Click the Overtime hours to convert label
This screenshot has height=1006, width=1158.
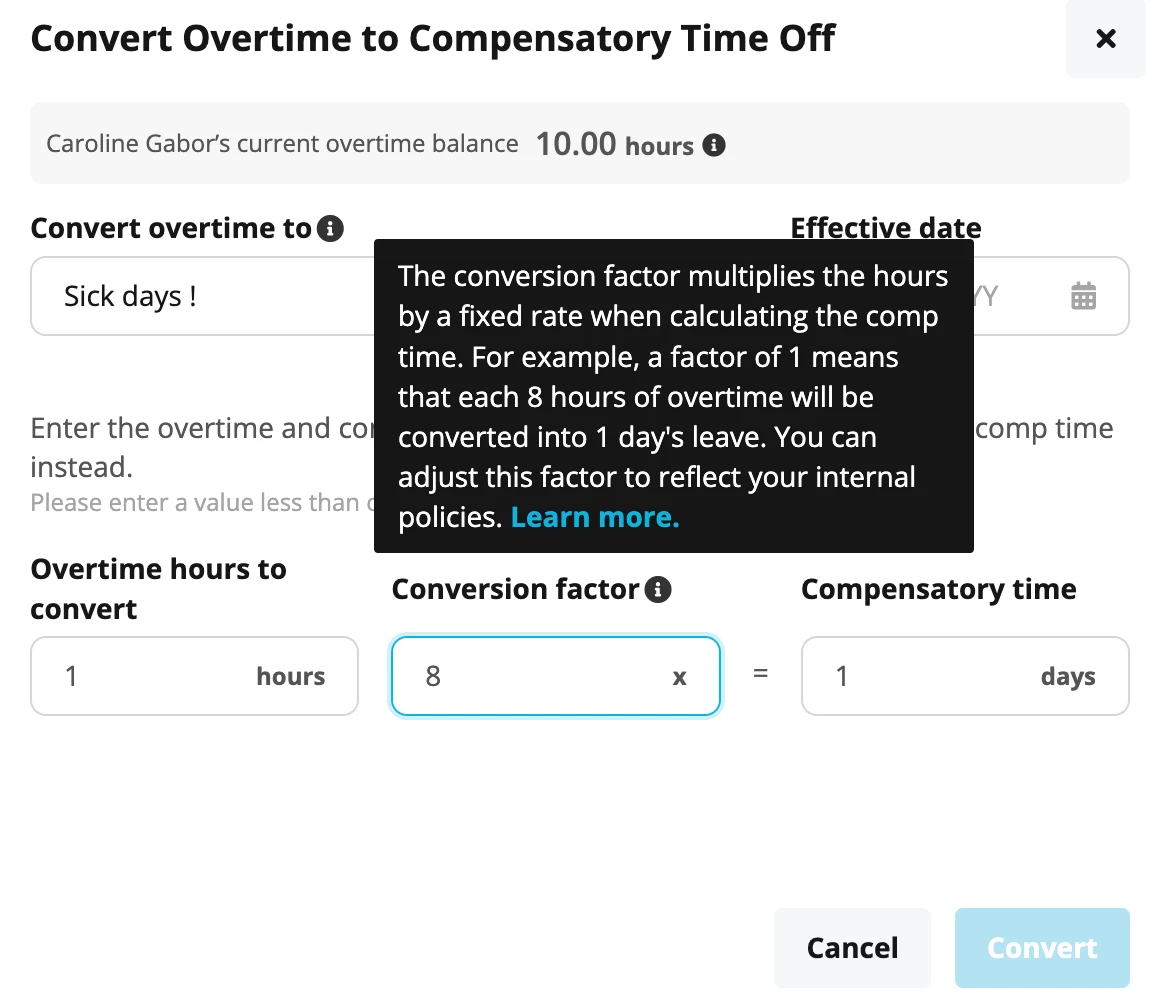158,589
